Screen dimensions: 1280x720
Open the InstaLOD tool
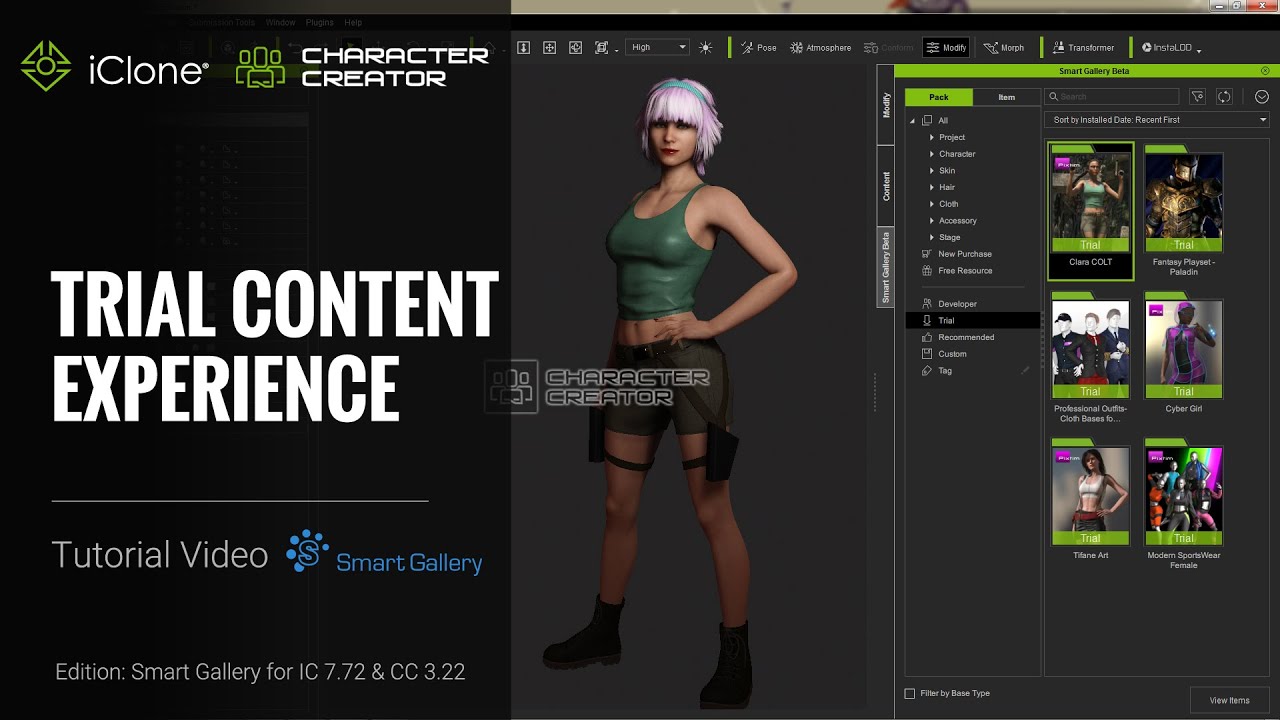(x=1171, y=47)
